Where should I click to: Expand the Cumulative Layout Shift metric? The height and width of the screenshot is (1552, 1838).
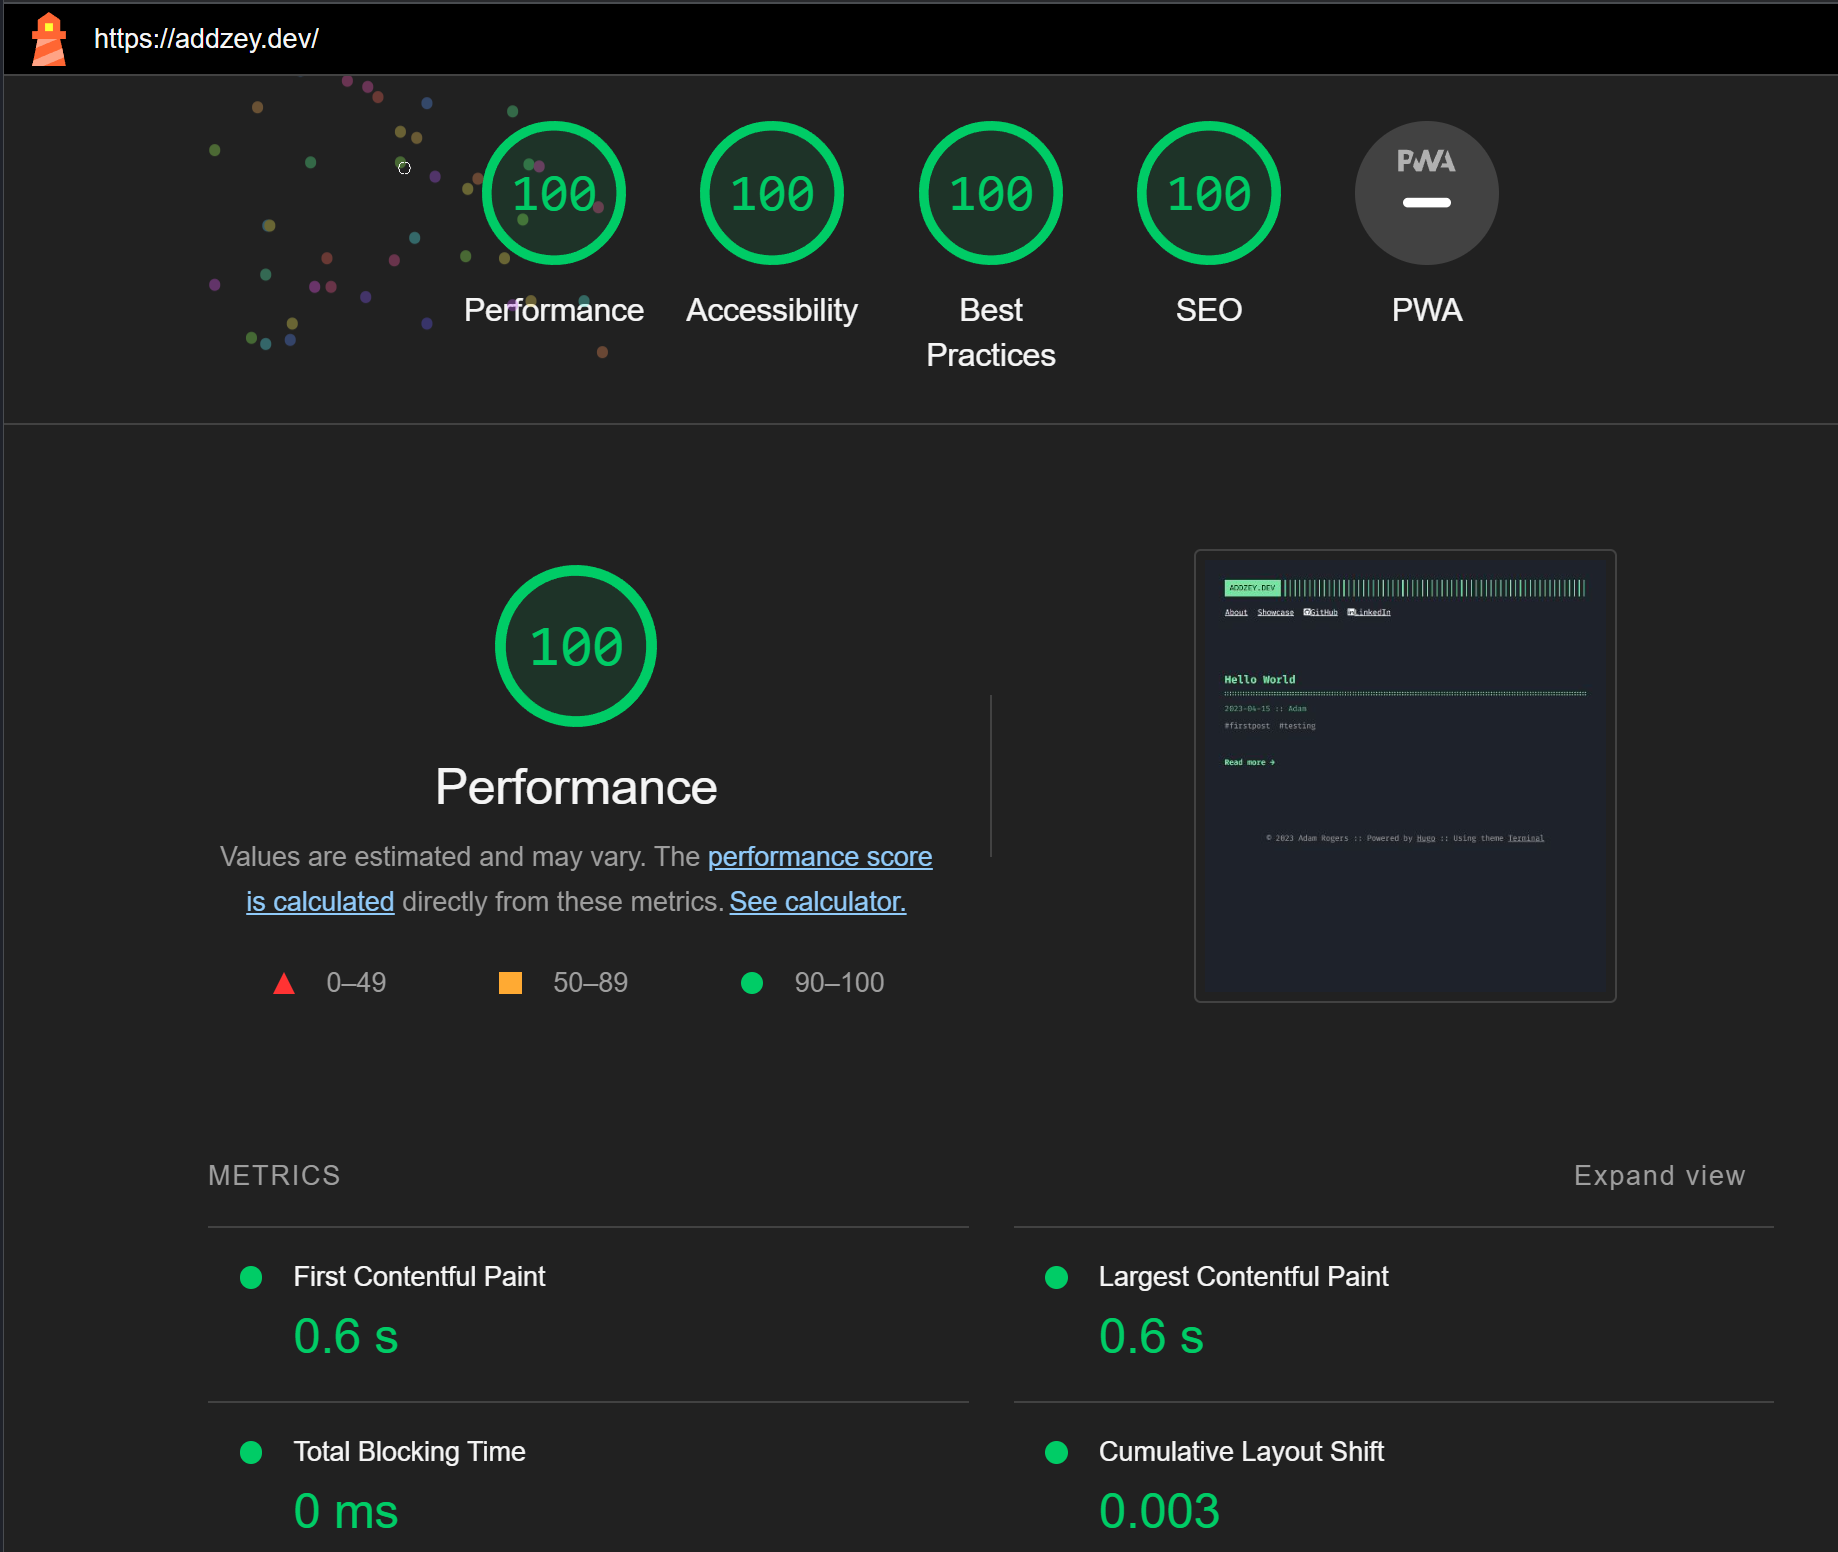1241,1452
